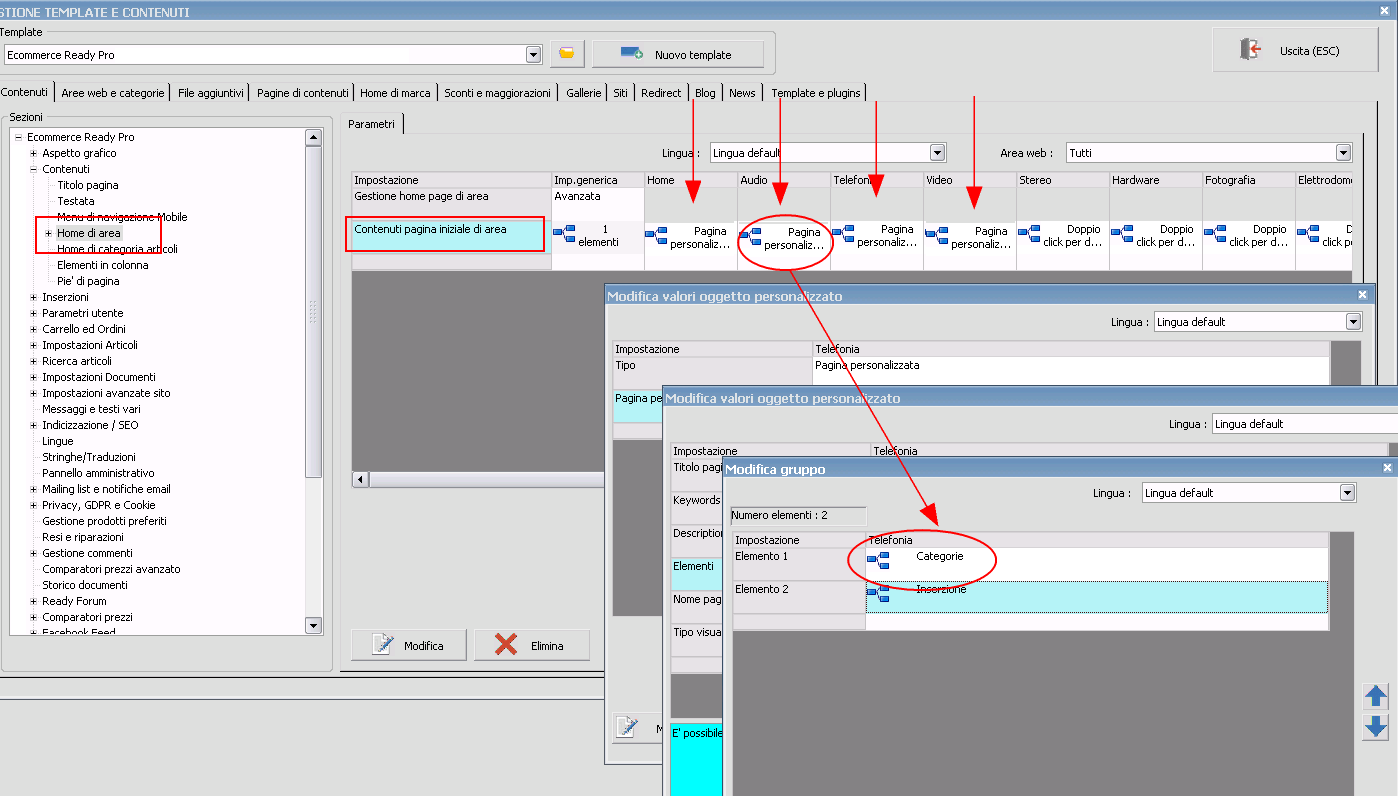
Task: Select Home di categoria articoli tree item
Action: coord(117,249)
